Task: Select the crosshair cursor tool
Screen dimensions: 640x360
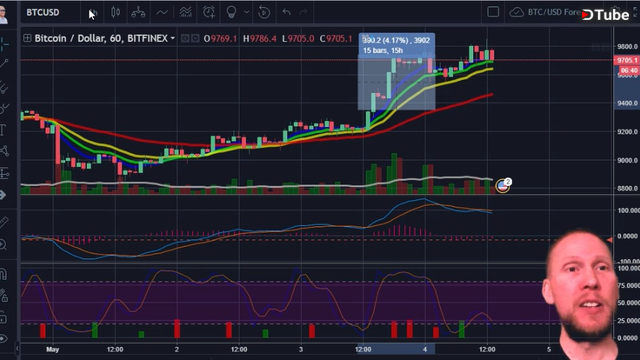Action: pyautogui.click(x=4, y=44)
